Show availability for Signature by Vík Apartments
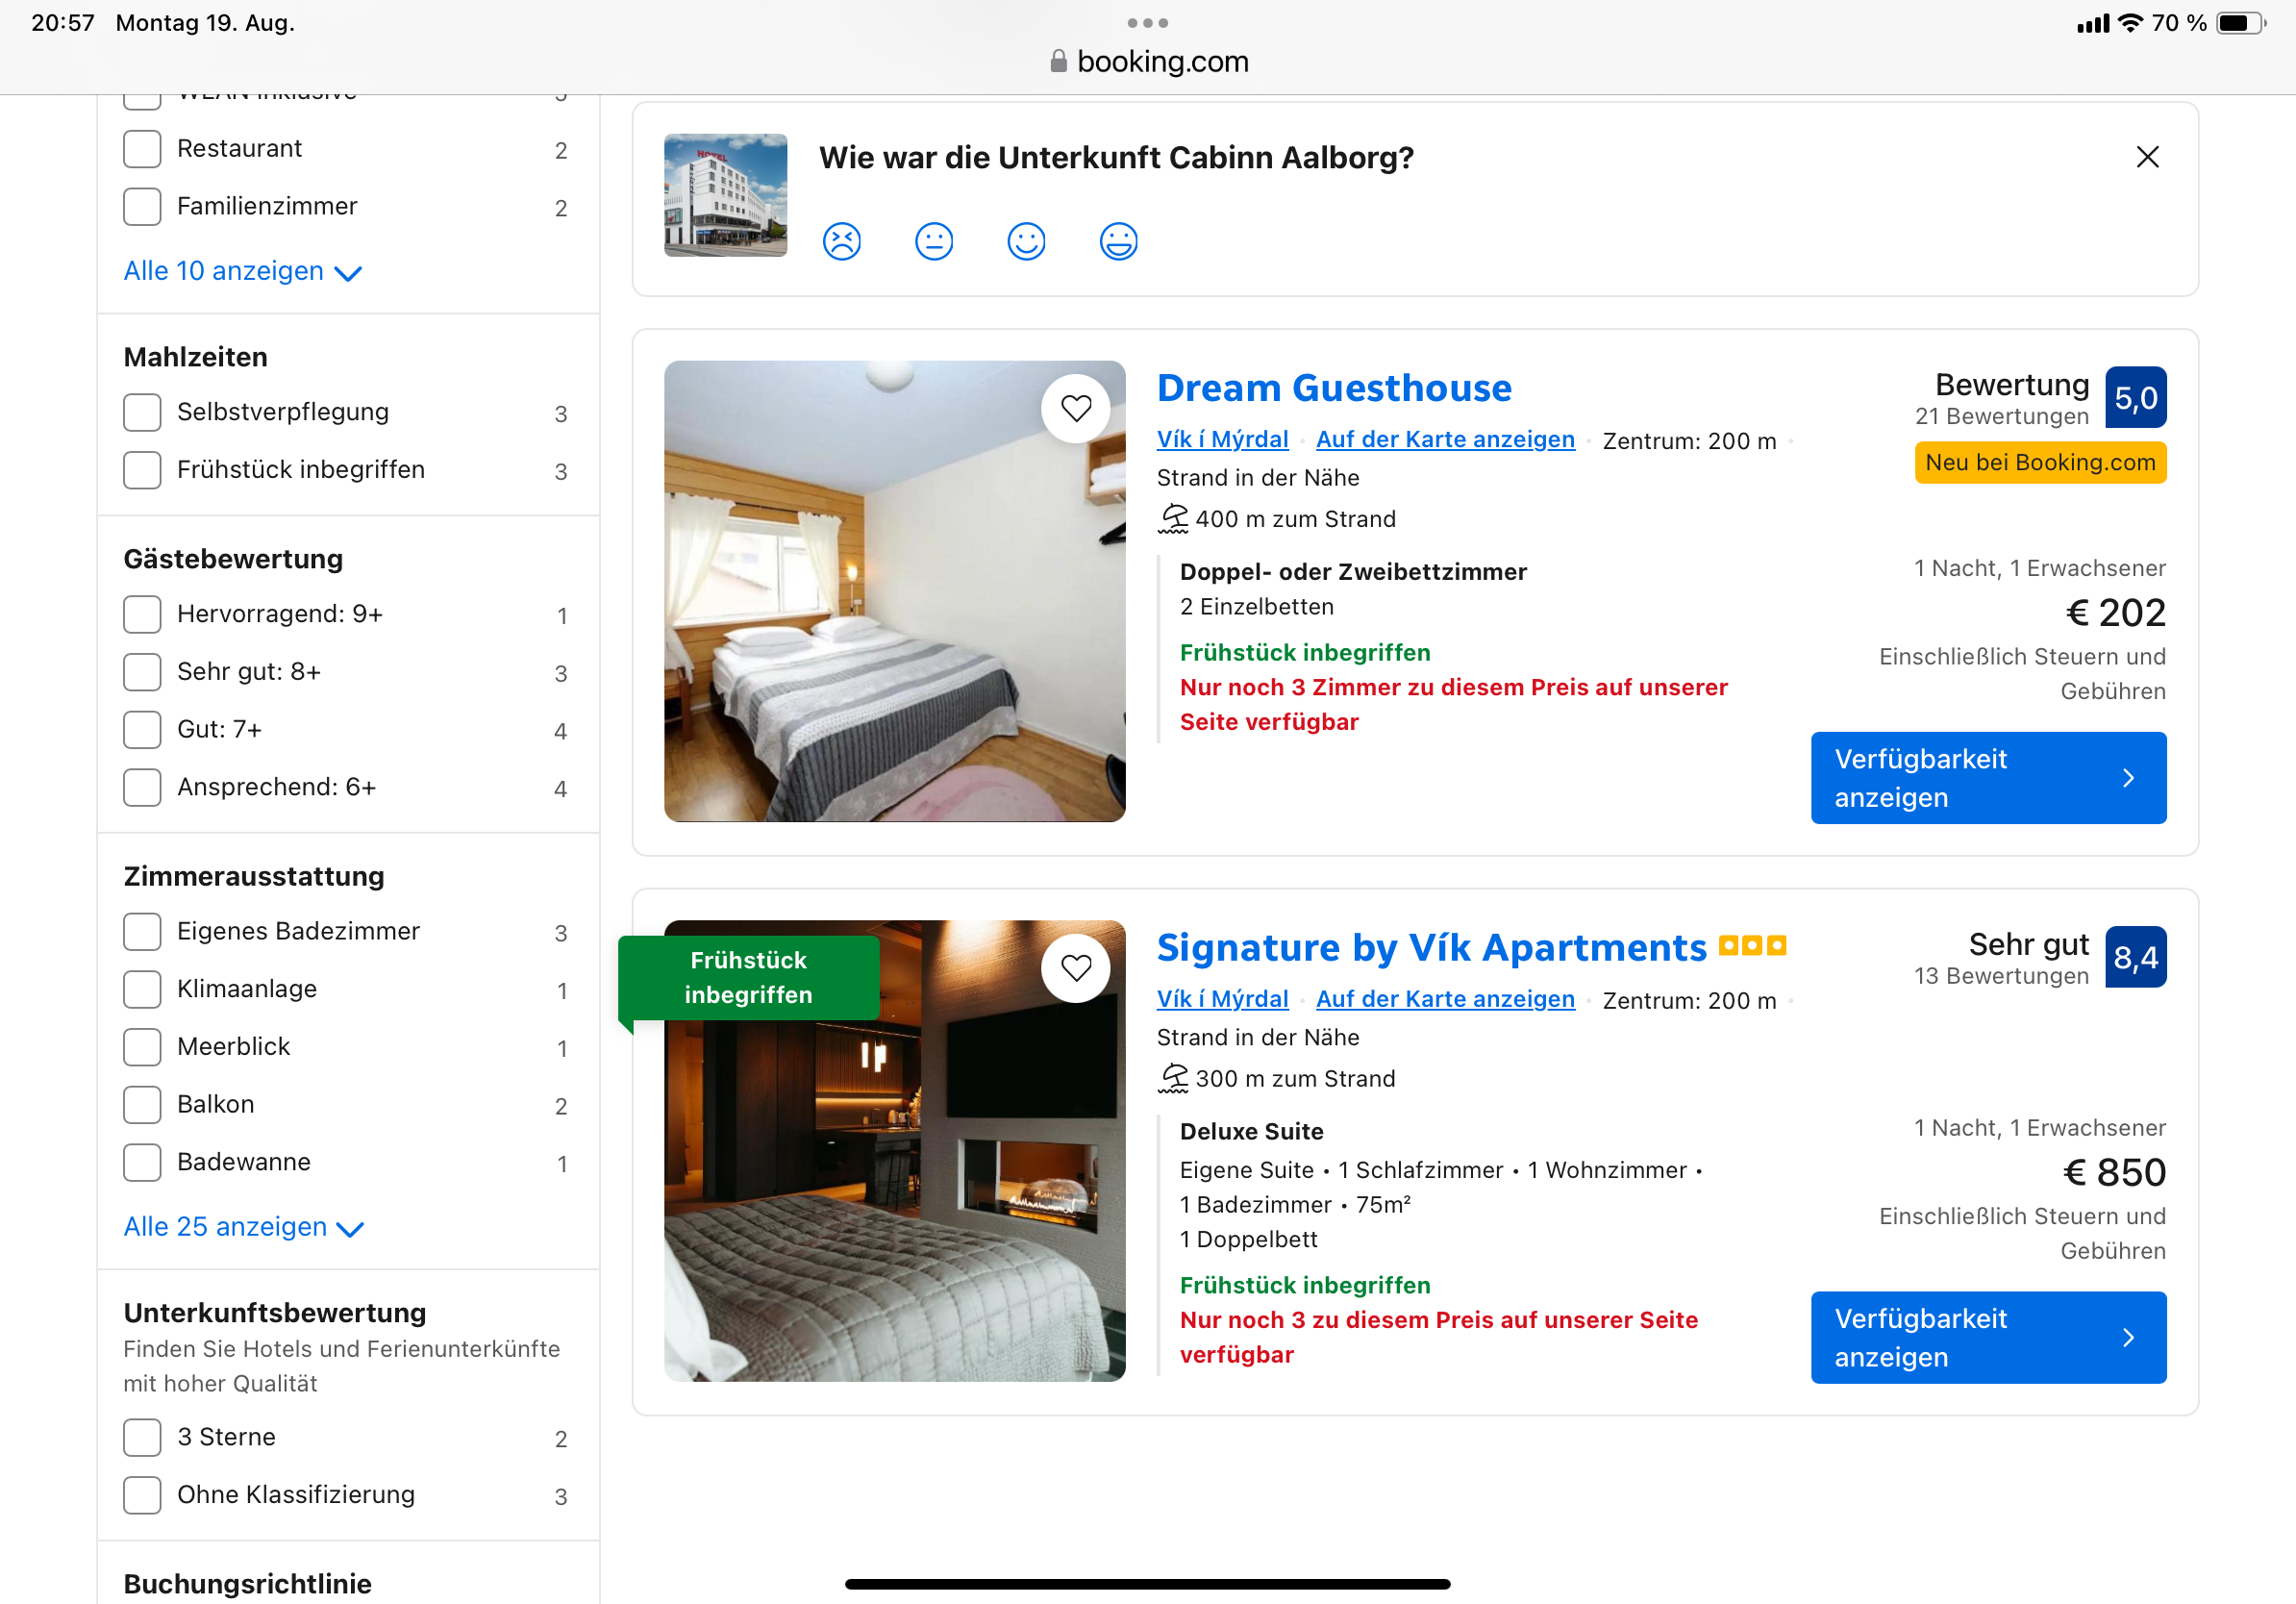 pos(1988,1337)
